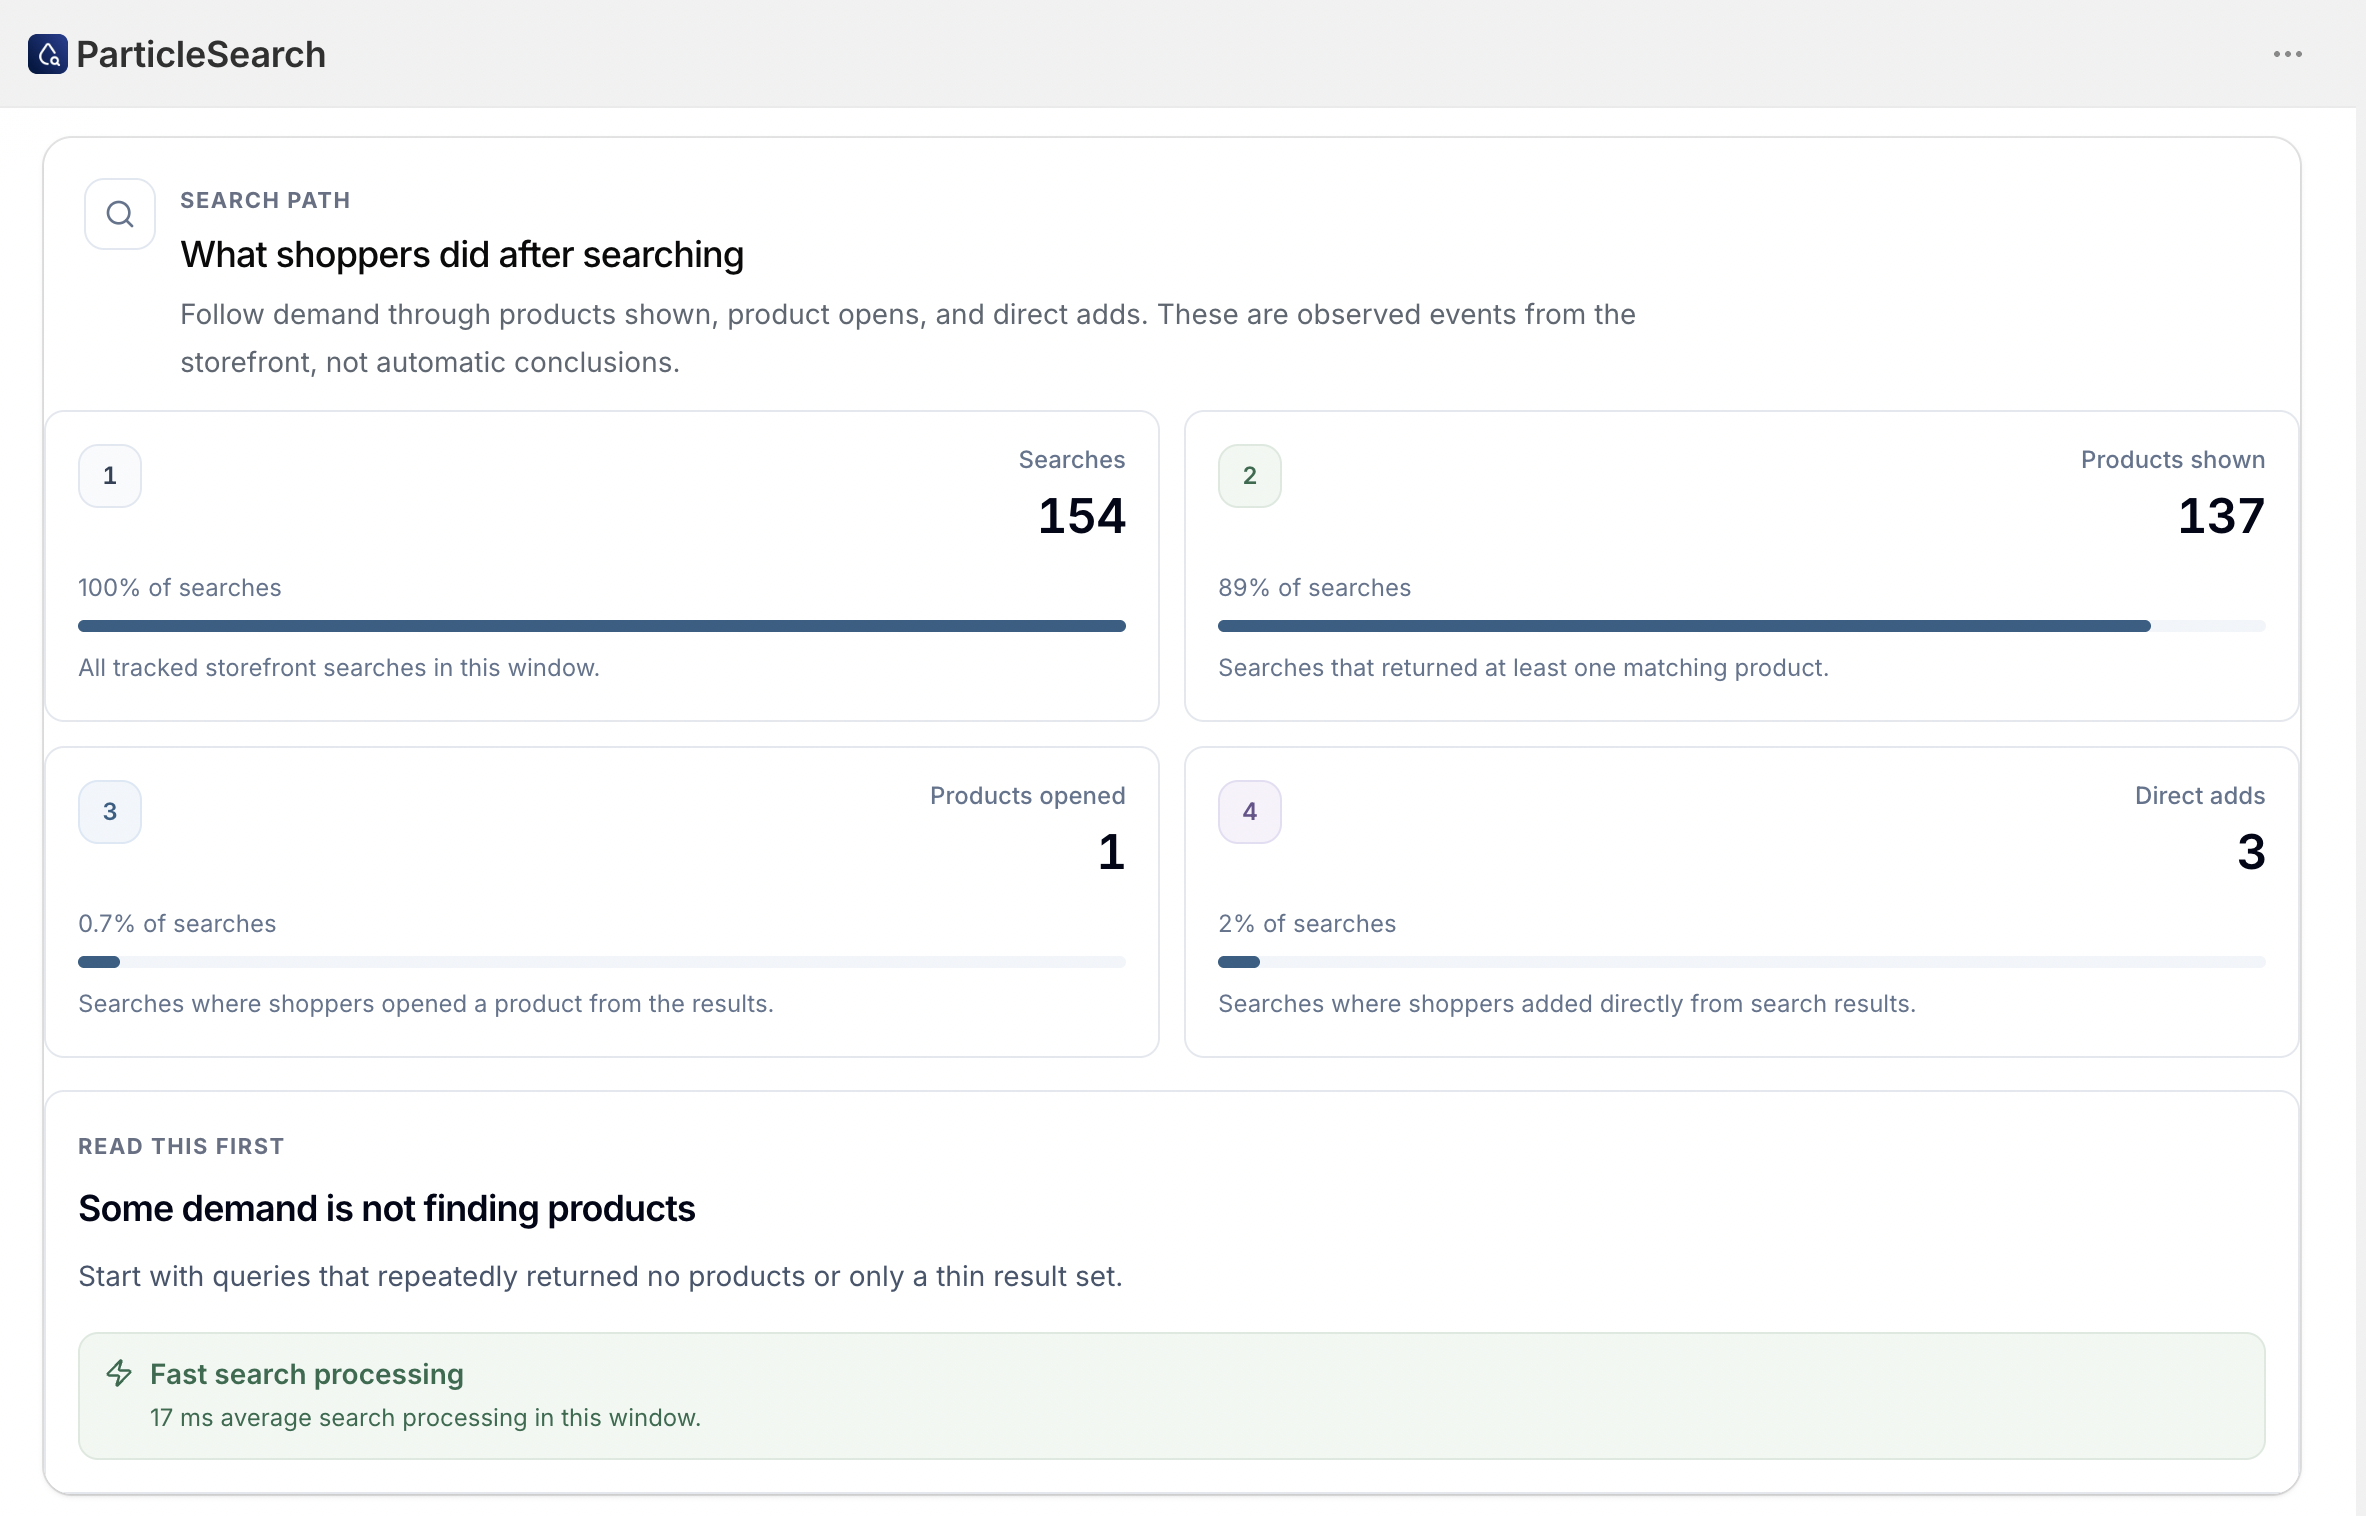Click 'All tracked storefront searches in this window.'
This screenshot has width=2366, height=1516.
click(339, 668)
